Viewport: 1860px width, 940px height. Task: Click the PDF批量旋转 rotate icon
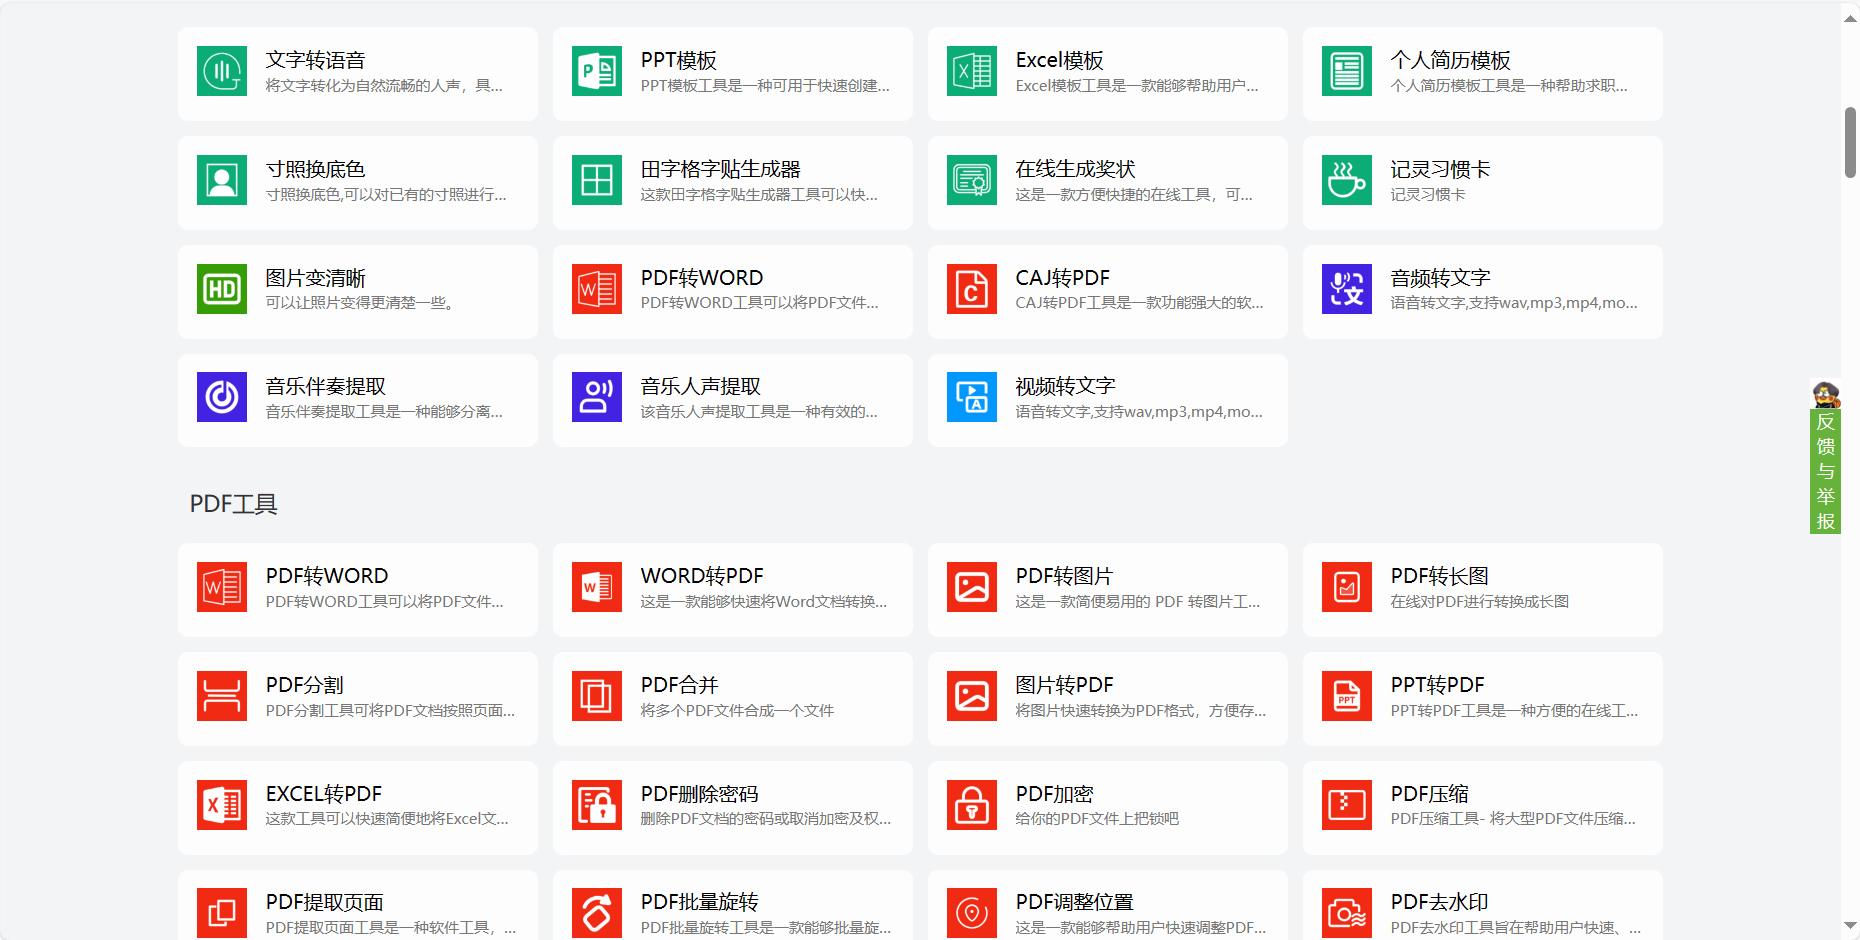[596, 914]
